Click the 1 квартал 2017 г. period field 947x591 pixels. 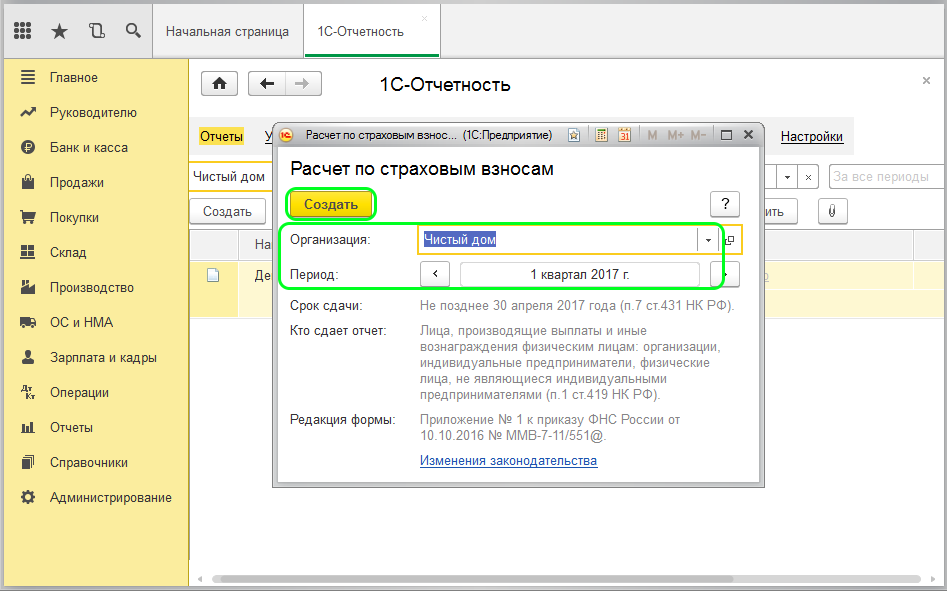point(580,274)
